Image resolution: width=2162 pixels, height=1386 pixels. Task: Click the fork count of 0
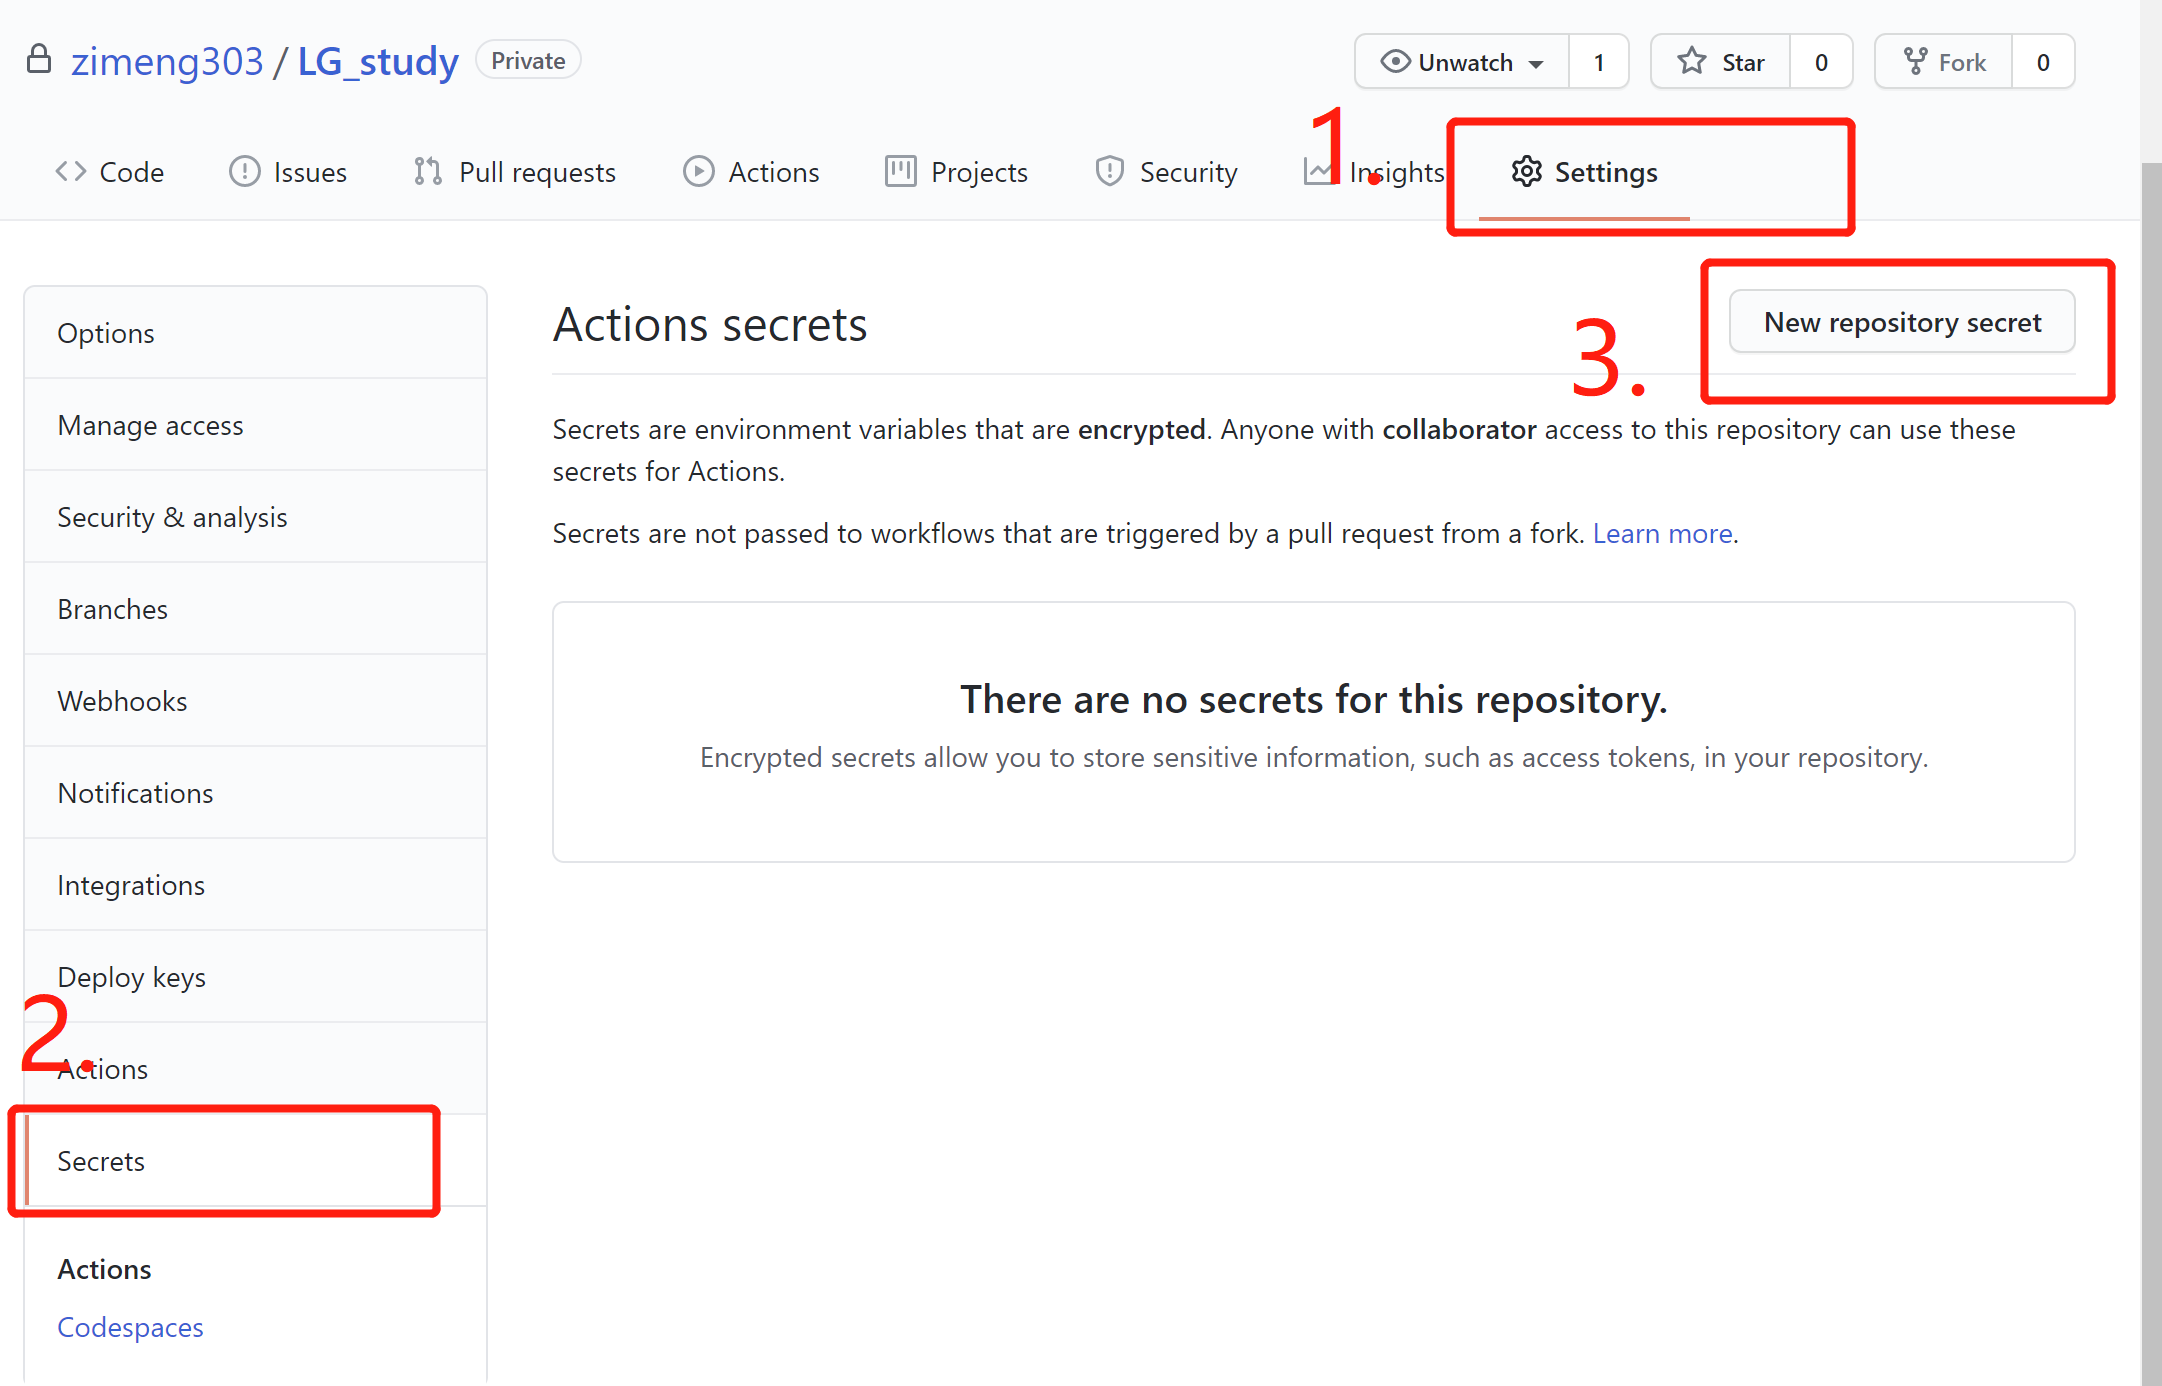click(x=2043, y=62)
